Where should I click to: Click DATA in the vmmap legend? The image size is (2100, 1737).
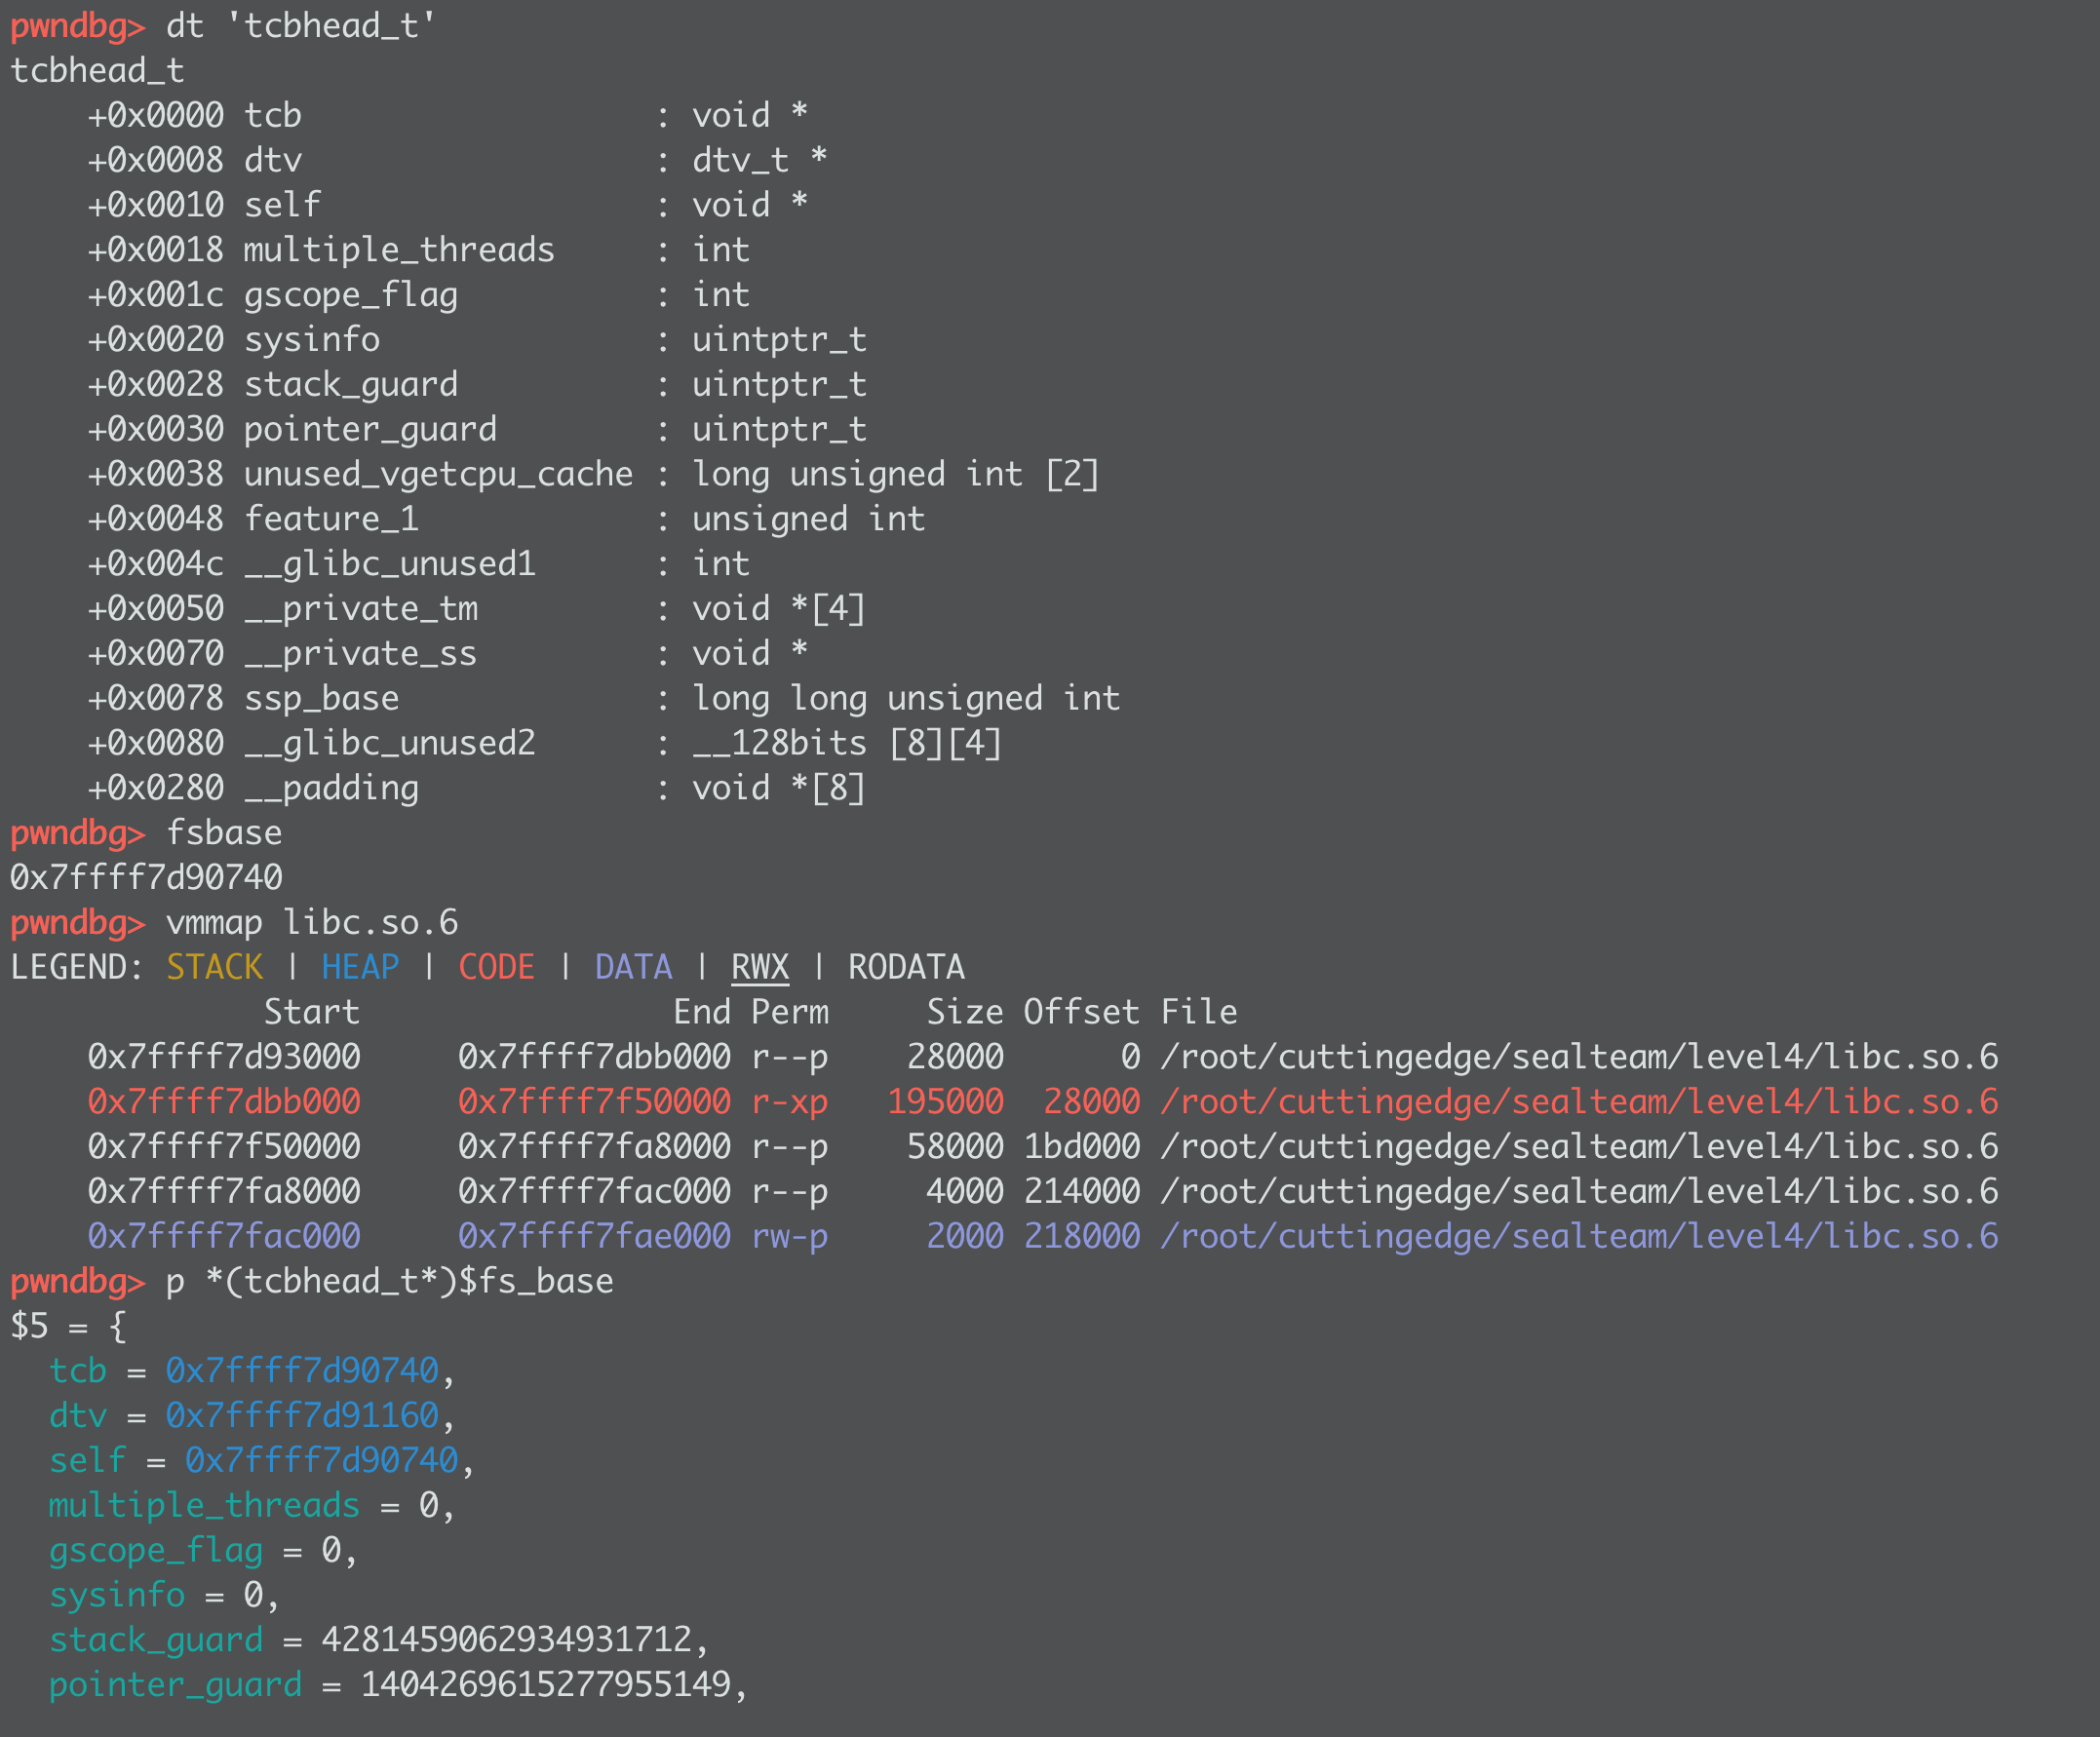[x=633, y=967]
